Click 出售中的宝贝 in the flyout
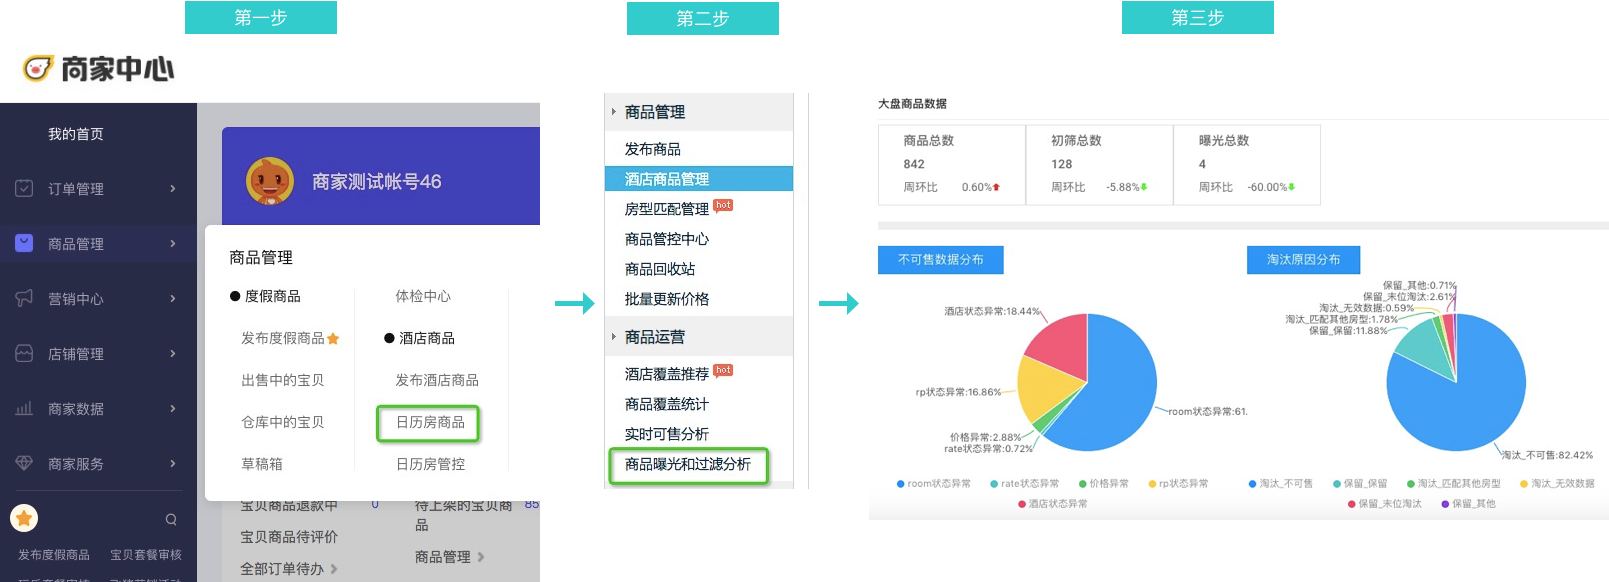The width and height of the screenshot is (1609, 582). pyautogui.click(x=283, y=380)
